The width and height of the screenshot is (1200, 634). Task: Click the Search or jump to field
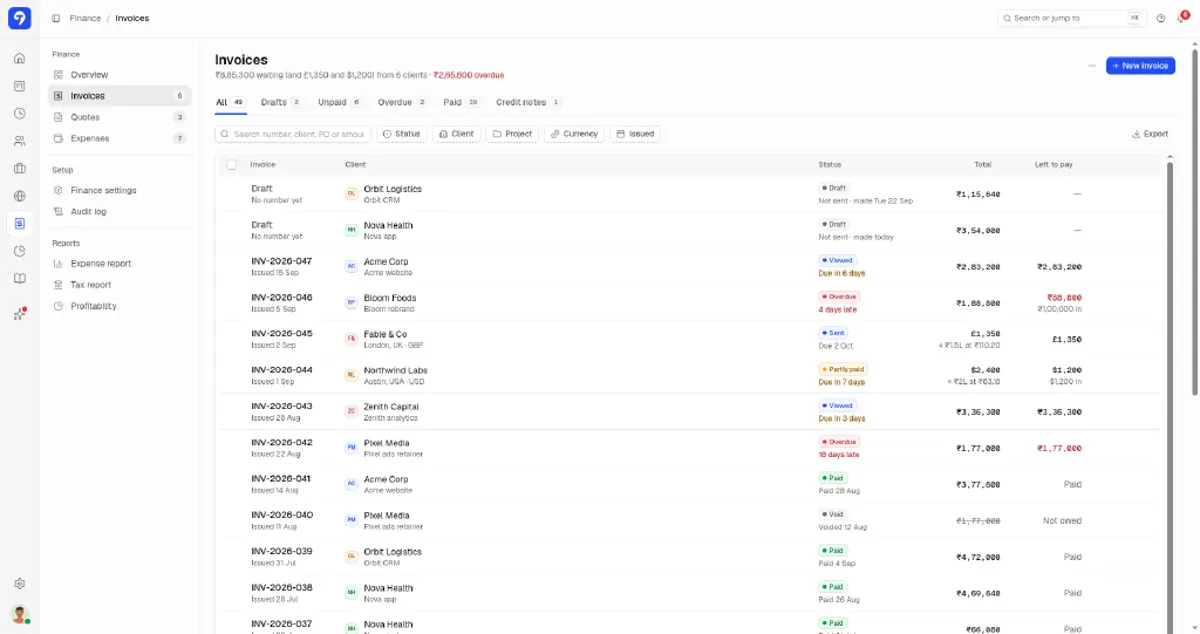(x=1072, y=18)
